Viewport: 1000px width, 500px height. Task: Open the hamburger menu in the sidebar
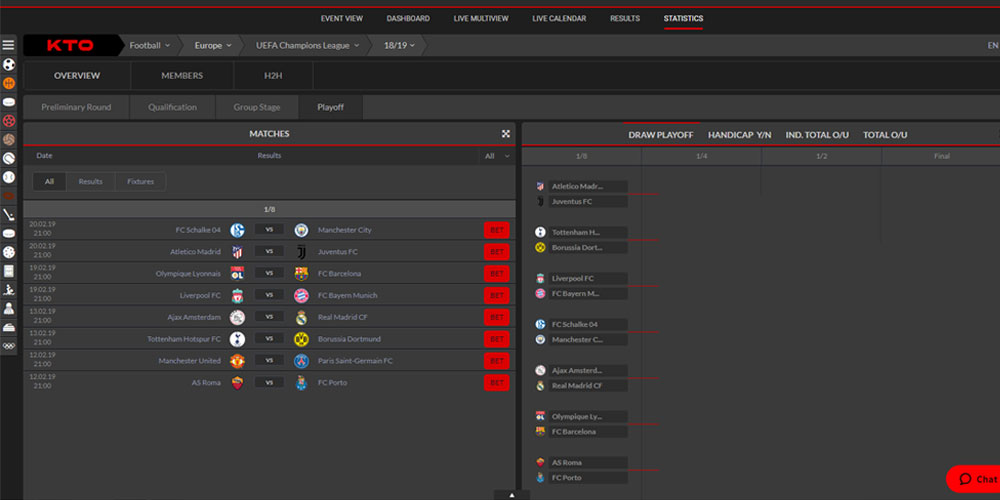pos(9,45)
